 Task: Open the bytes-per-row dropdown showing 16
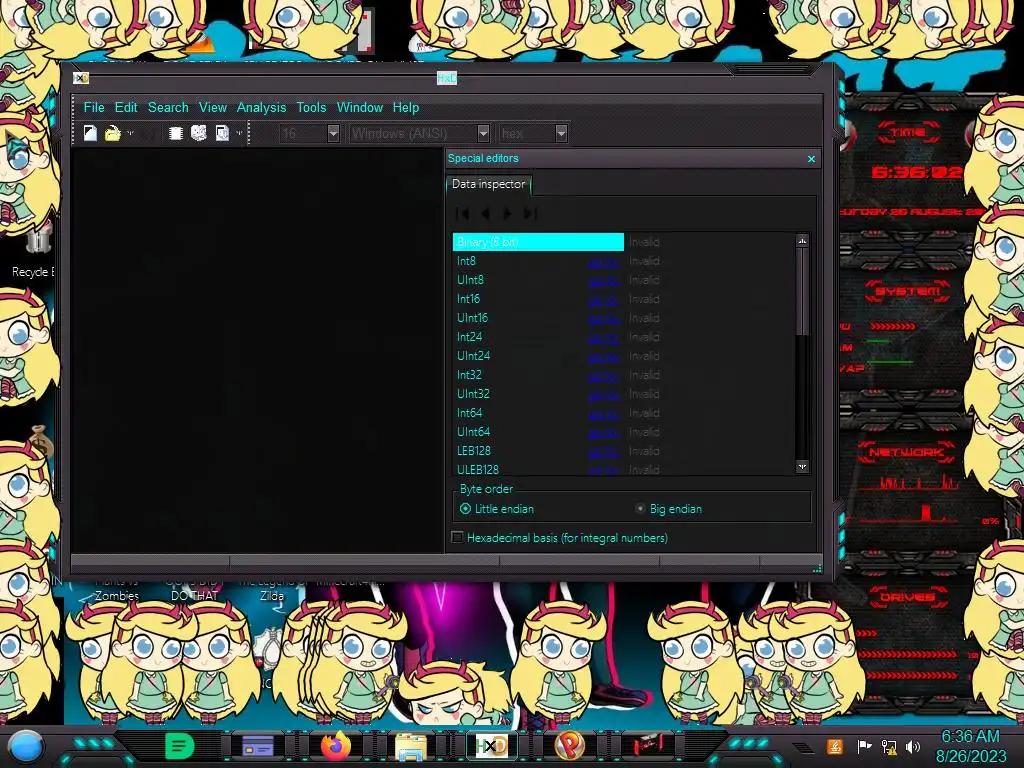[333, 133]
